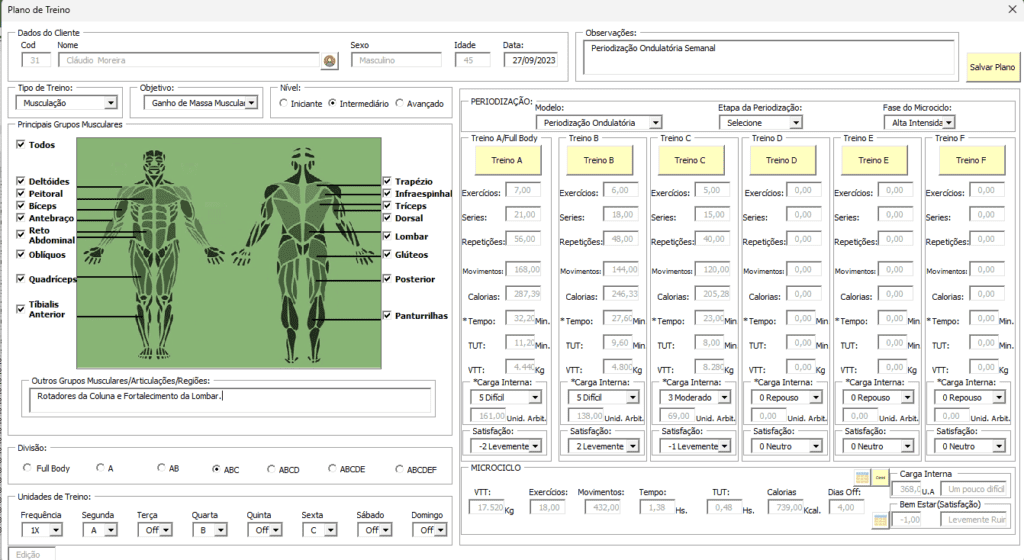Open the Treino B button
The image size is (1024, 560).
(x=599, y=160)
